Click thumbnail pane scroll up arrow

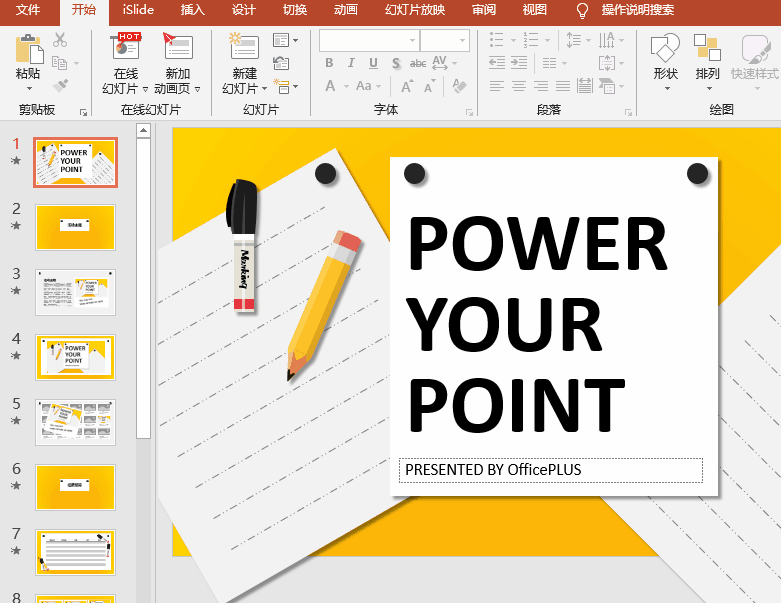coord(143,131)
